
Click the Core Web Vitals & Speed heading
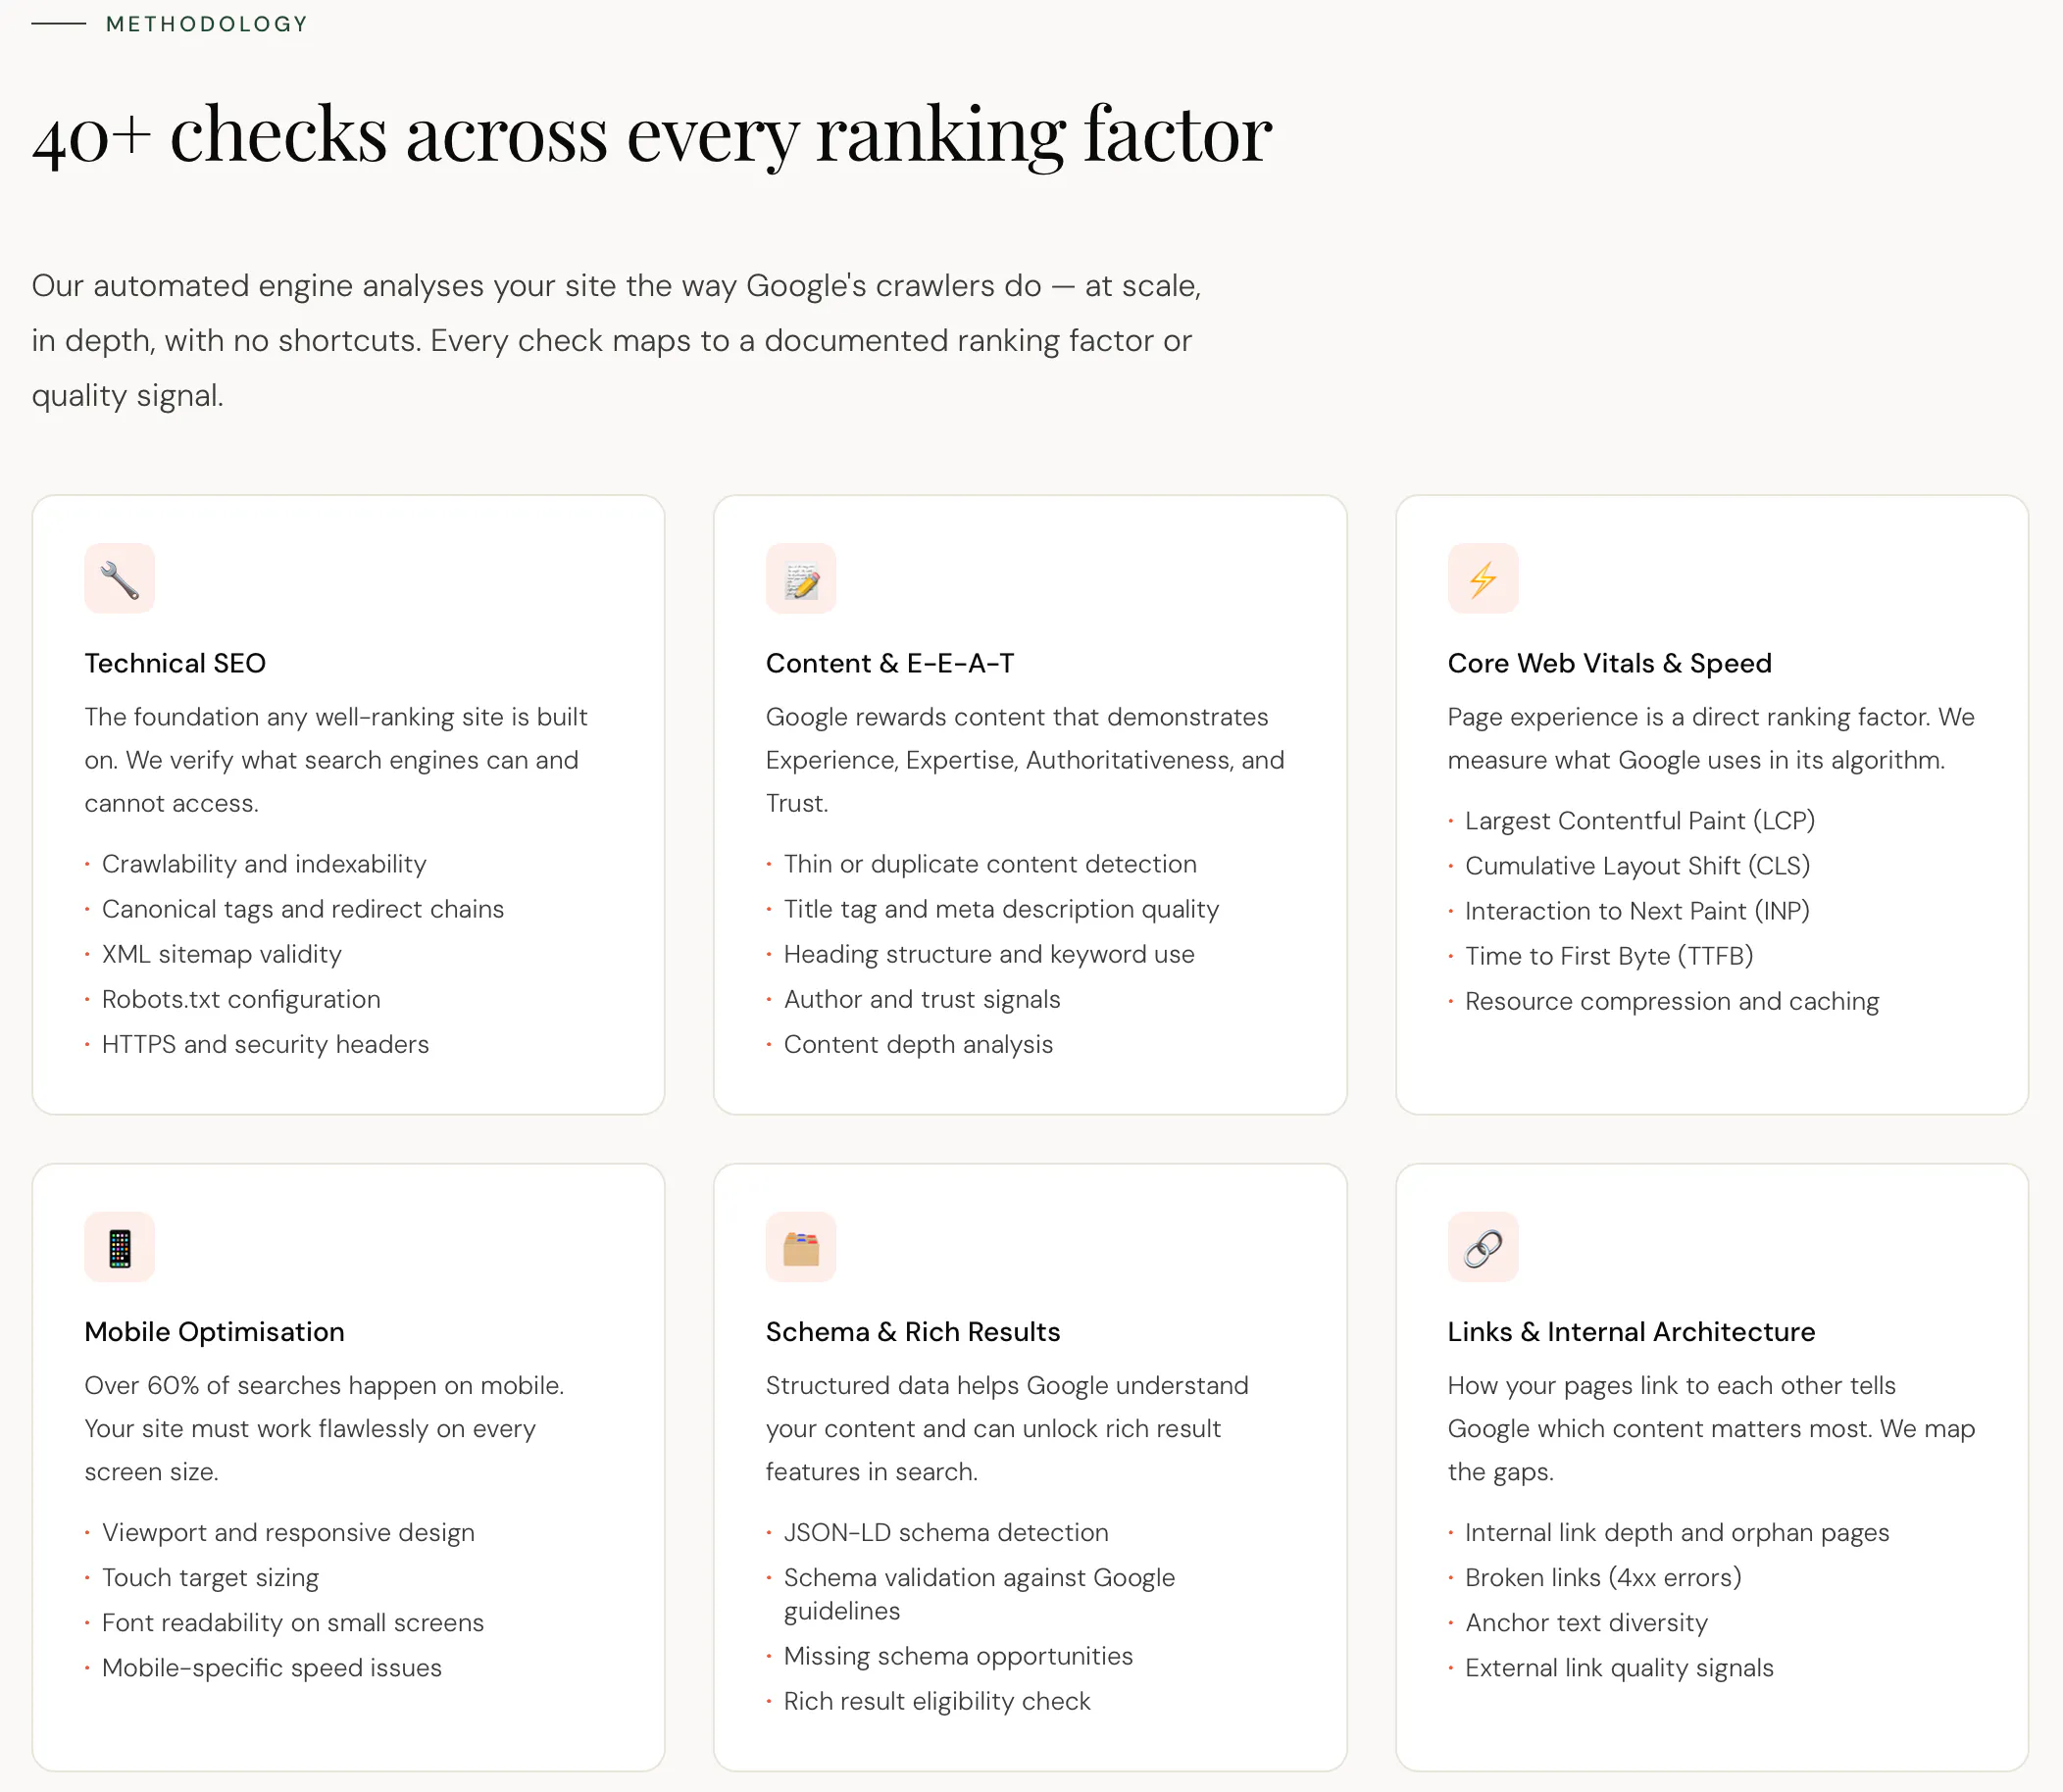pyautogui.click(x=1610, y=663)
